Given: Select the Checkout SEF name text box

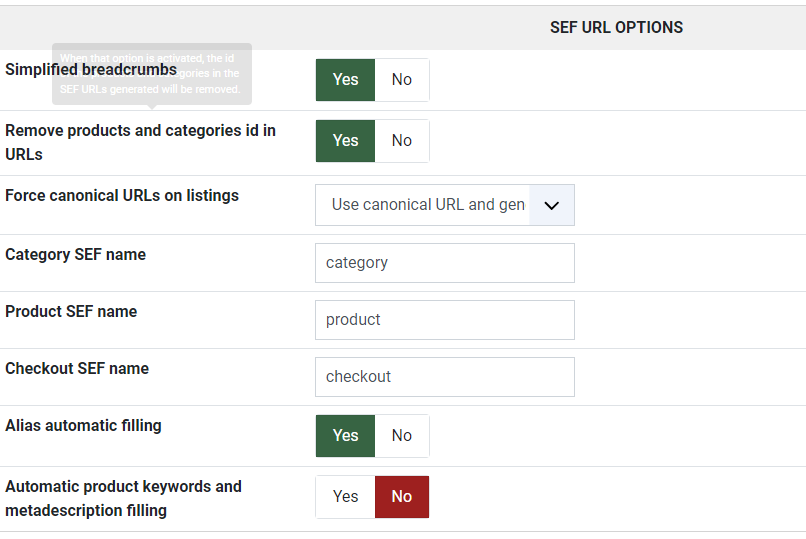Looking at the screenshot, I should 444,377.
